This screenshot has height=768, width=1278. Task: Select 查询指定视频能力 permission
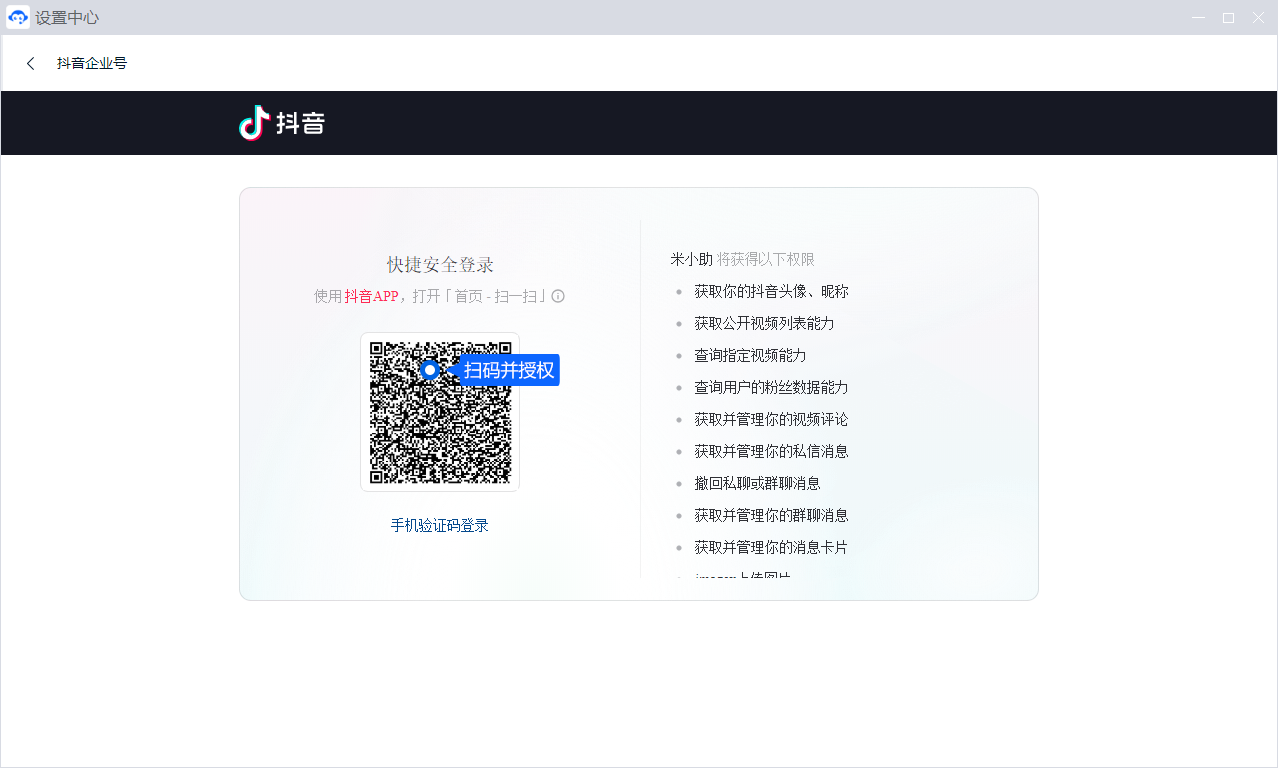[x=750, y=355]
